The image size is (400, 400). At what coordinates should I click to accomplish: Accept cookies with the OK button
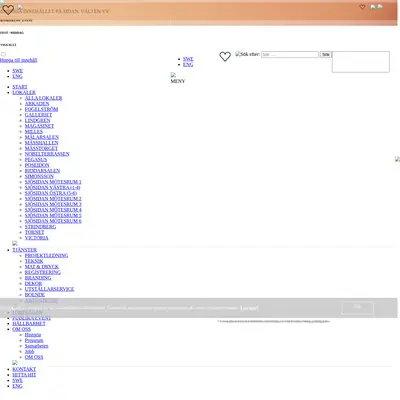point(357,308)
